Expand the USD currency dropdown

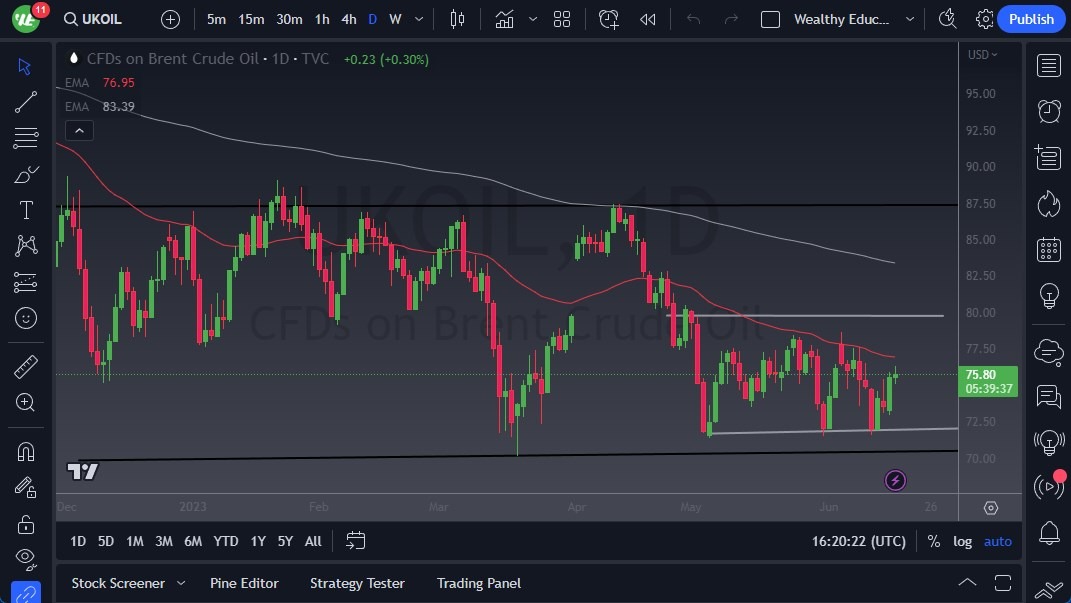982,55
